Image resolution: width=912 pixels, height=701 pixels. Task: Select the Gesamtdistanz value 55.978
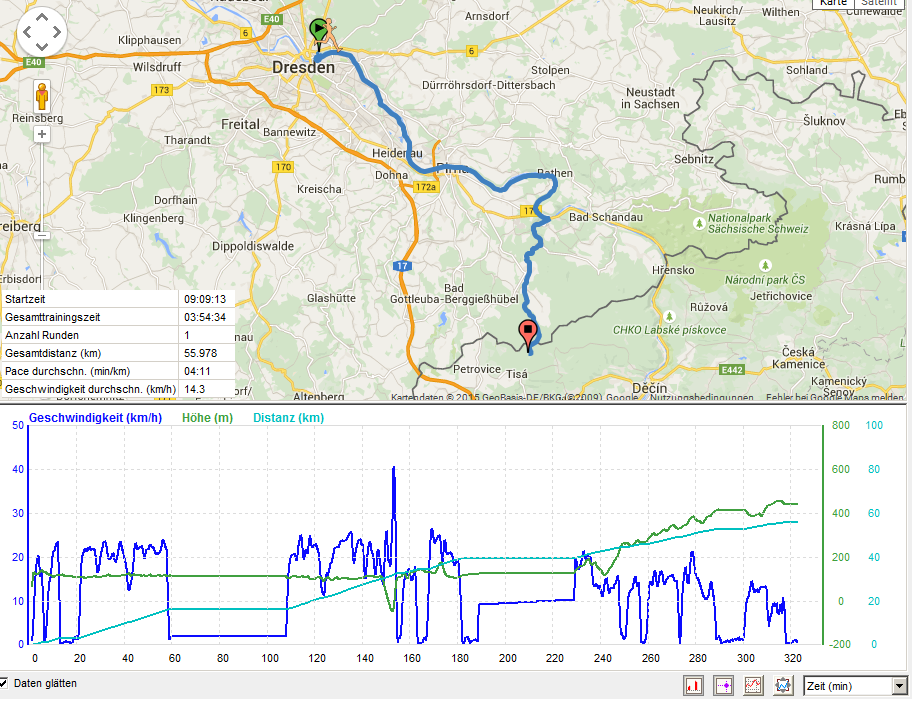[201, 353]
